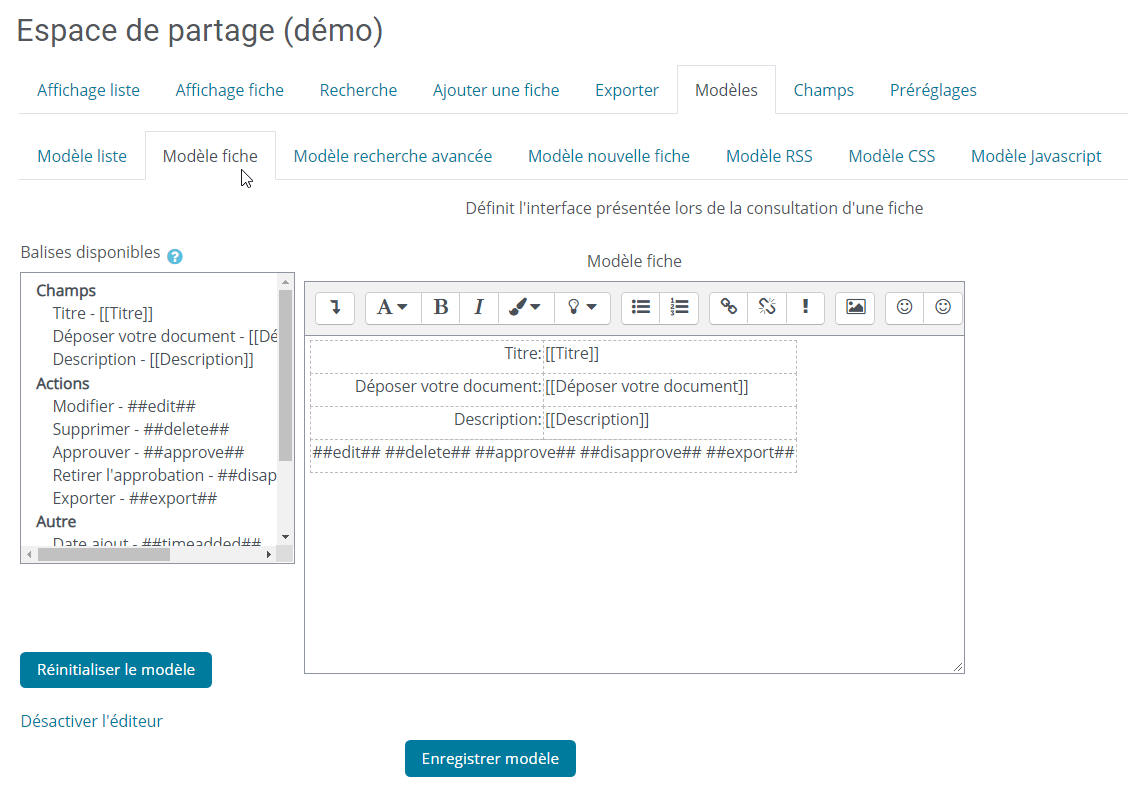Click empty area of the Modèle fiche editor

[x=633, y=572]
